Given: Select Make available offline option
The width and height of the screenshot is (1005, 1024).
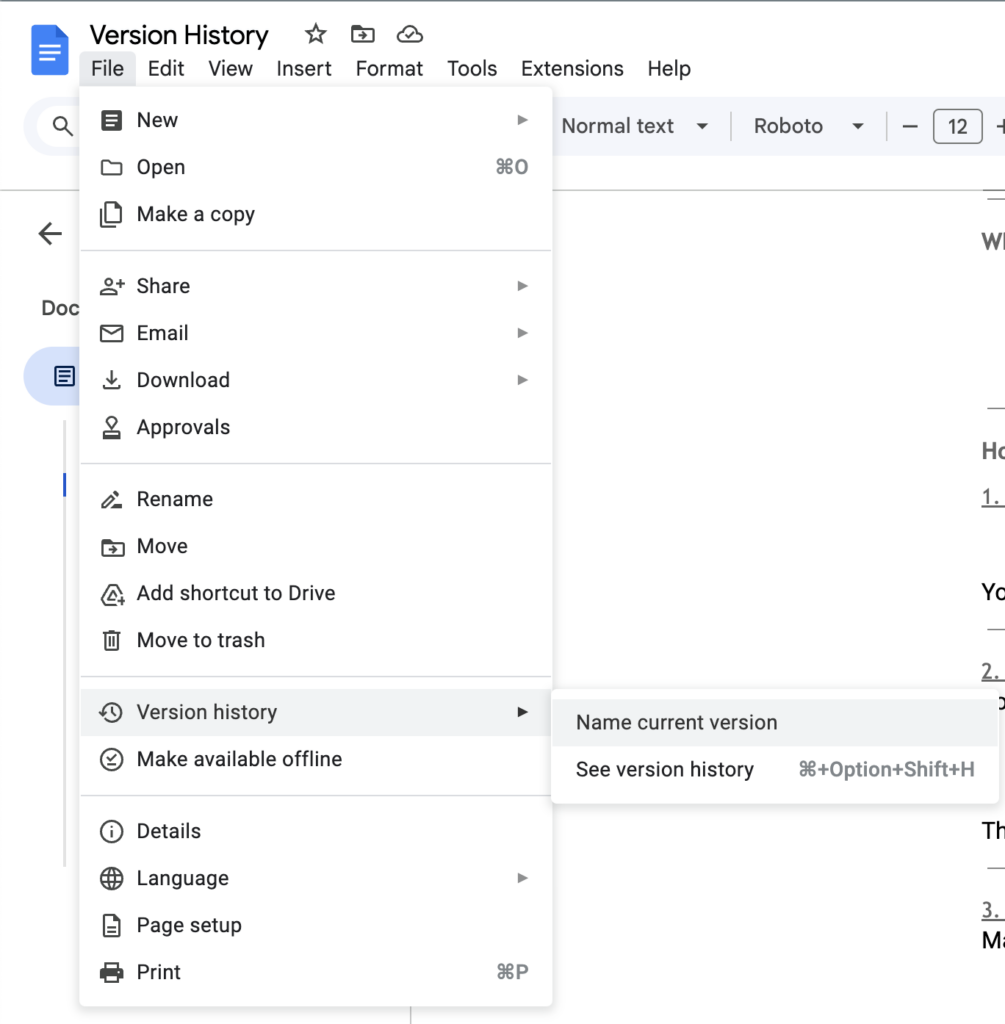Looking at the screenshot, I should click(x=239, y=759).
